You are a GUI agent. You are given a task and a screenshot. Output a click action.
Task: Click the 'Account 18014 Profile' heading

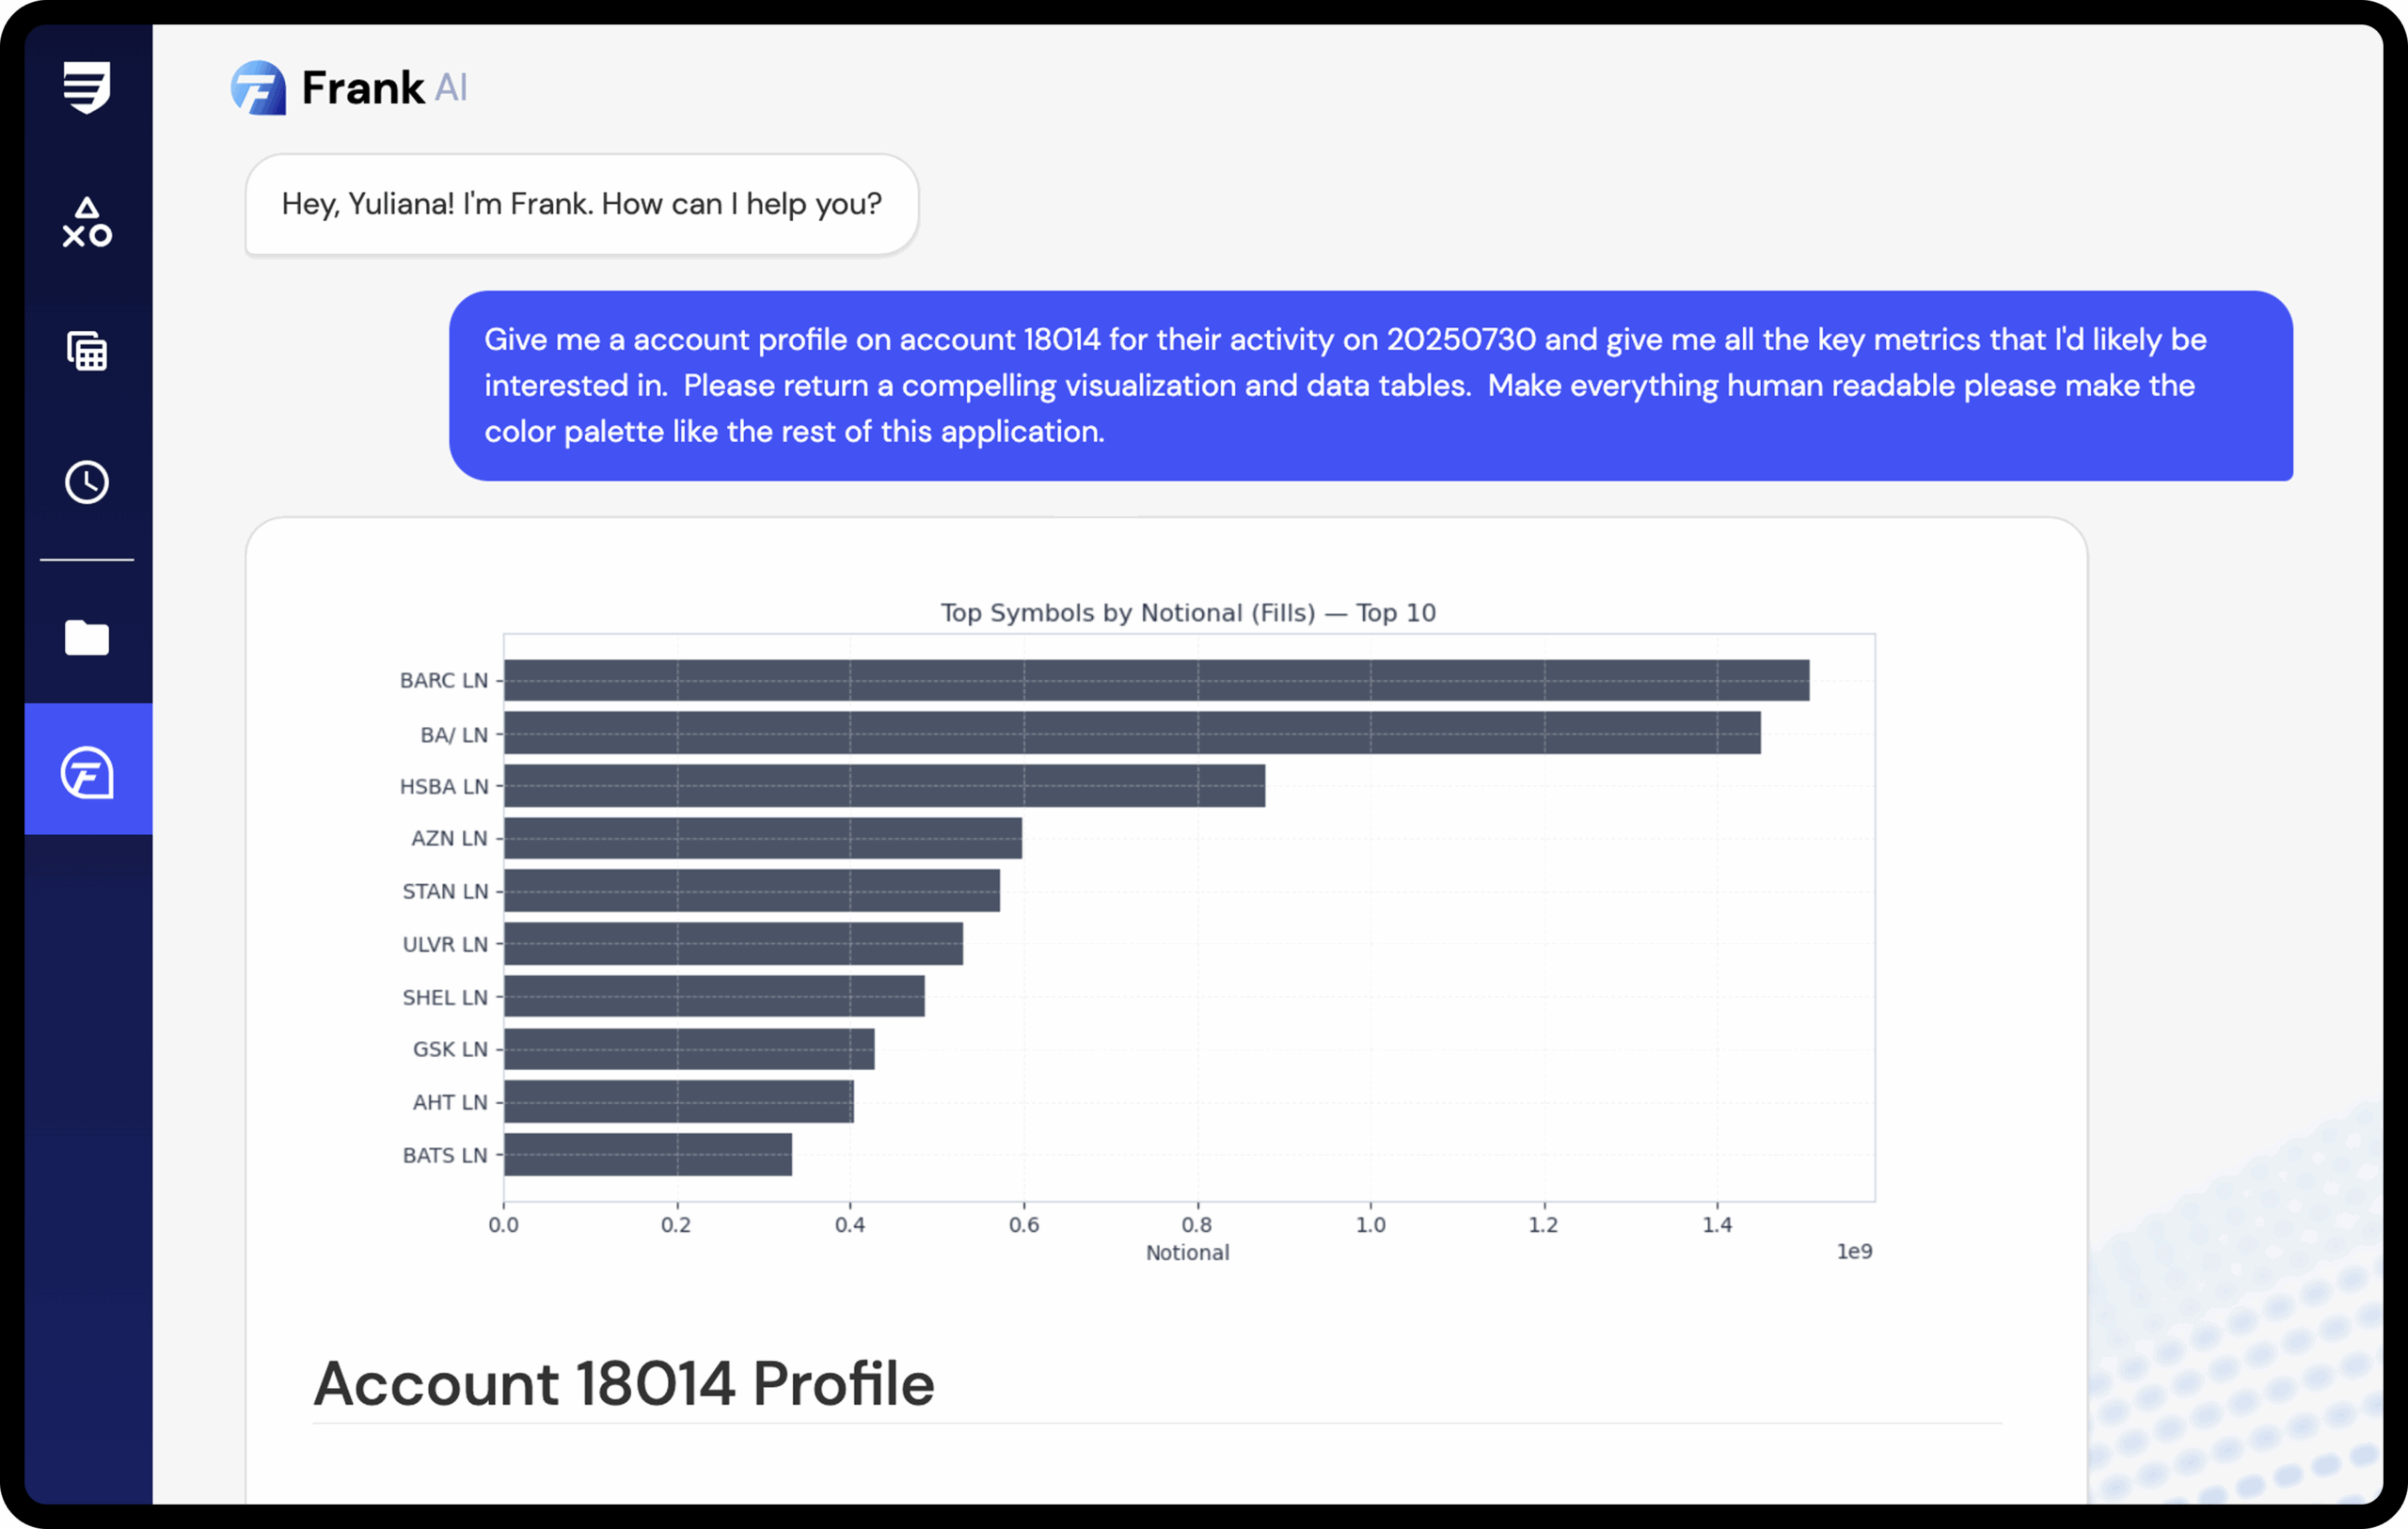tap(624, 1385)
